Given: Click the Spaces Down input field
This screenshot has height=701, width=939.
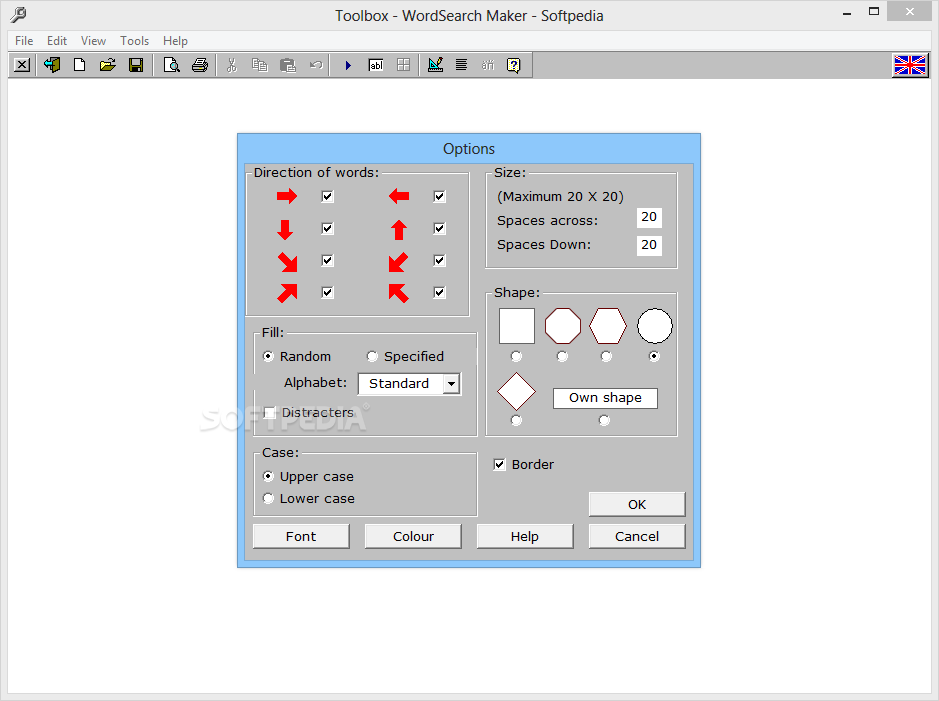Looking at the screenshot, I should [649, 244].
